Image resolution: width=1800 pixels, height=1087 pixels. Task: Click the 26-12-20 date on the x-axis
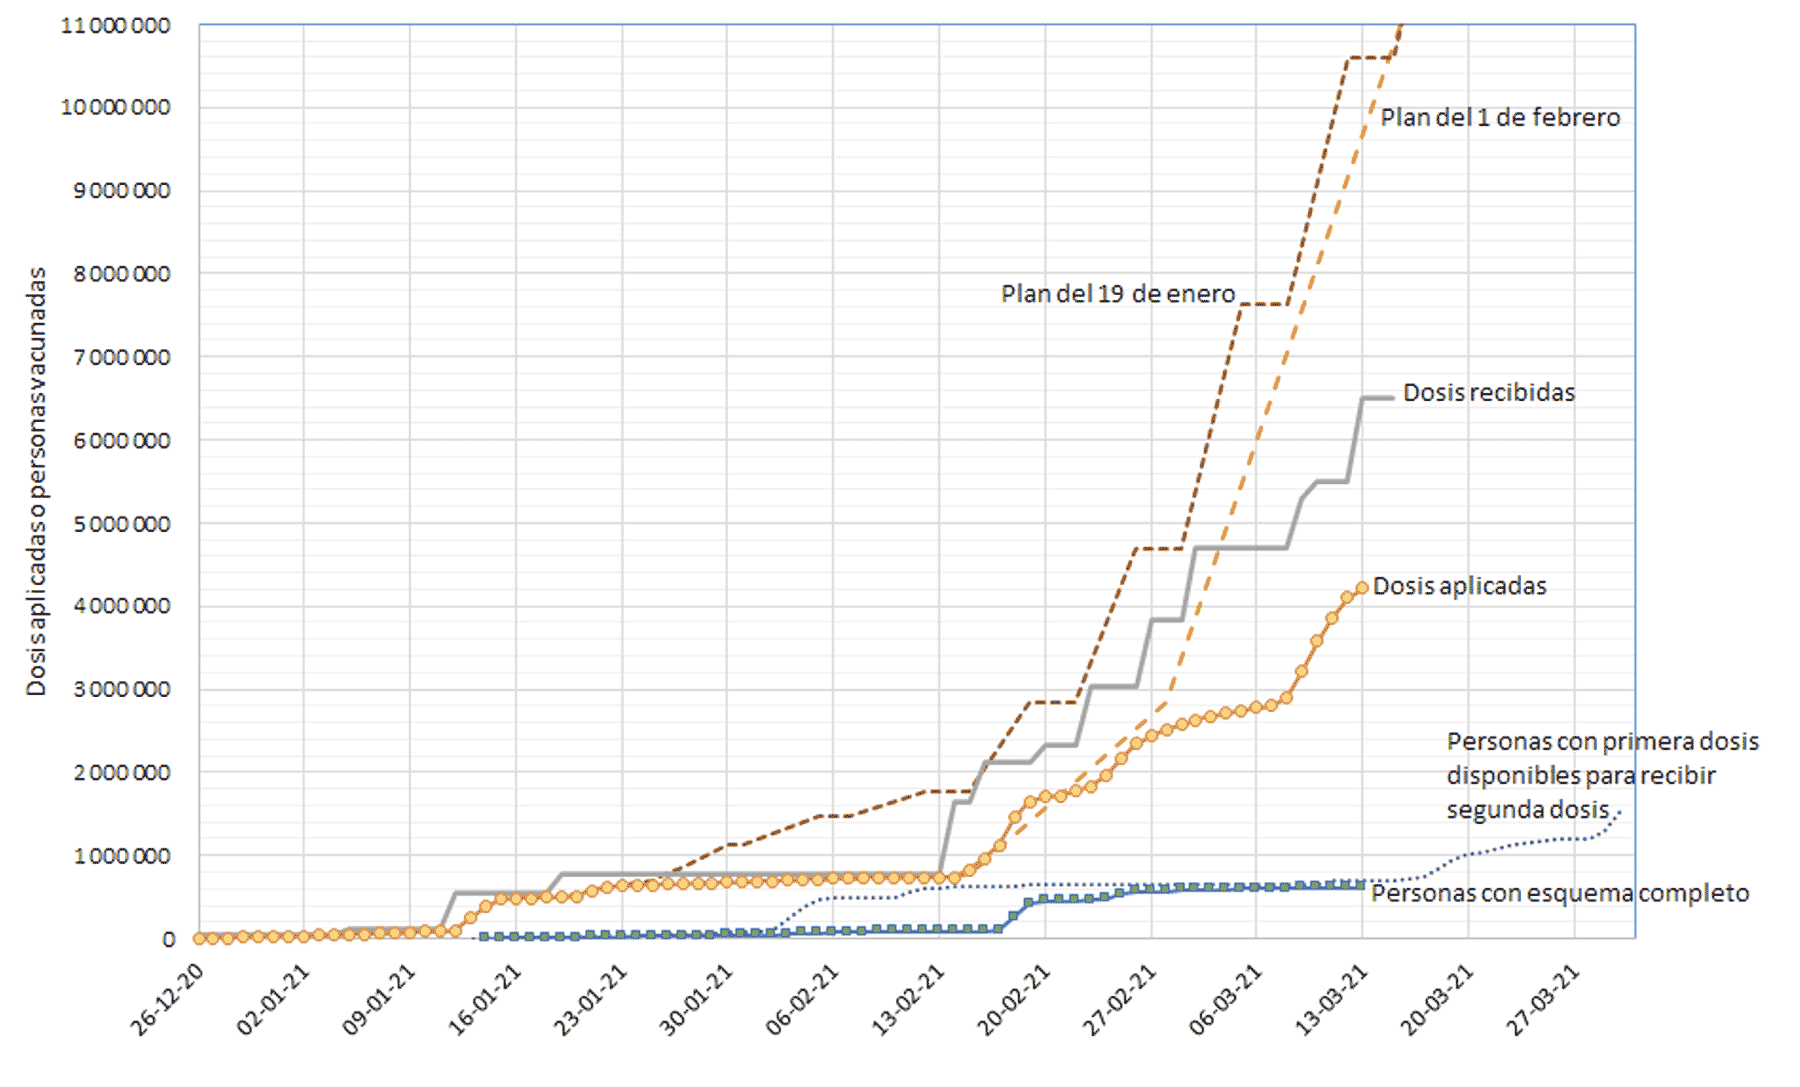[x=169, y=999]
